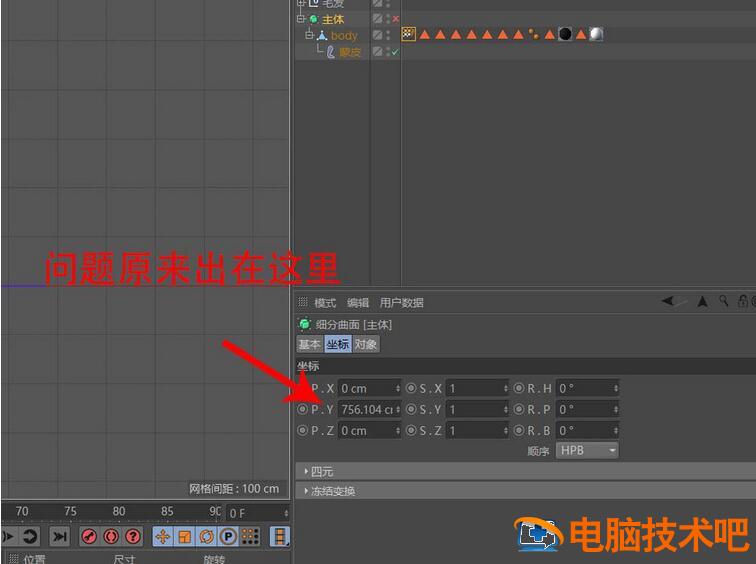Click the P.Z animation radio dot
This screenshot has width=756, height=564.
(302, 430)
